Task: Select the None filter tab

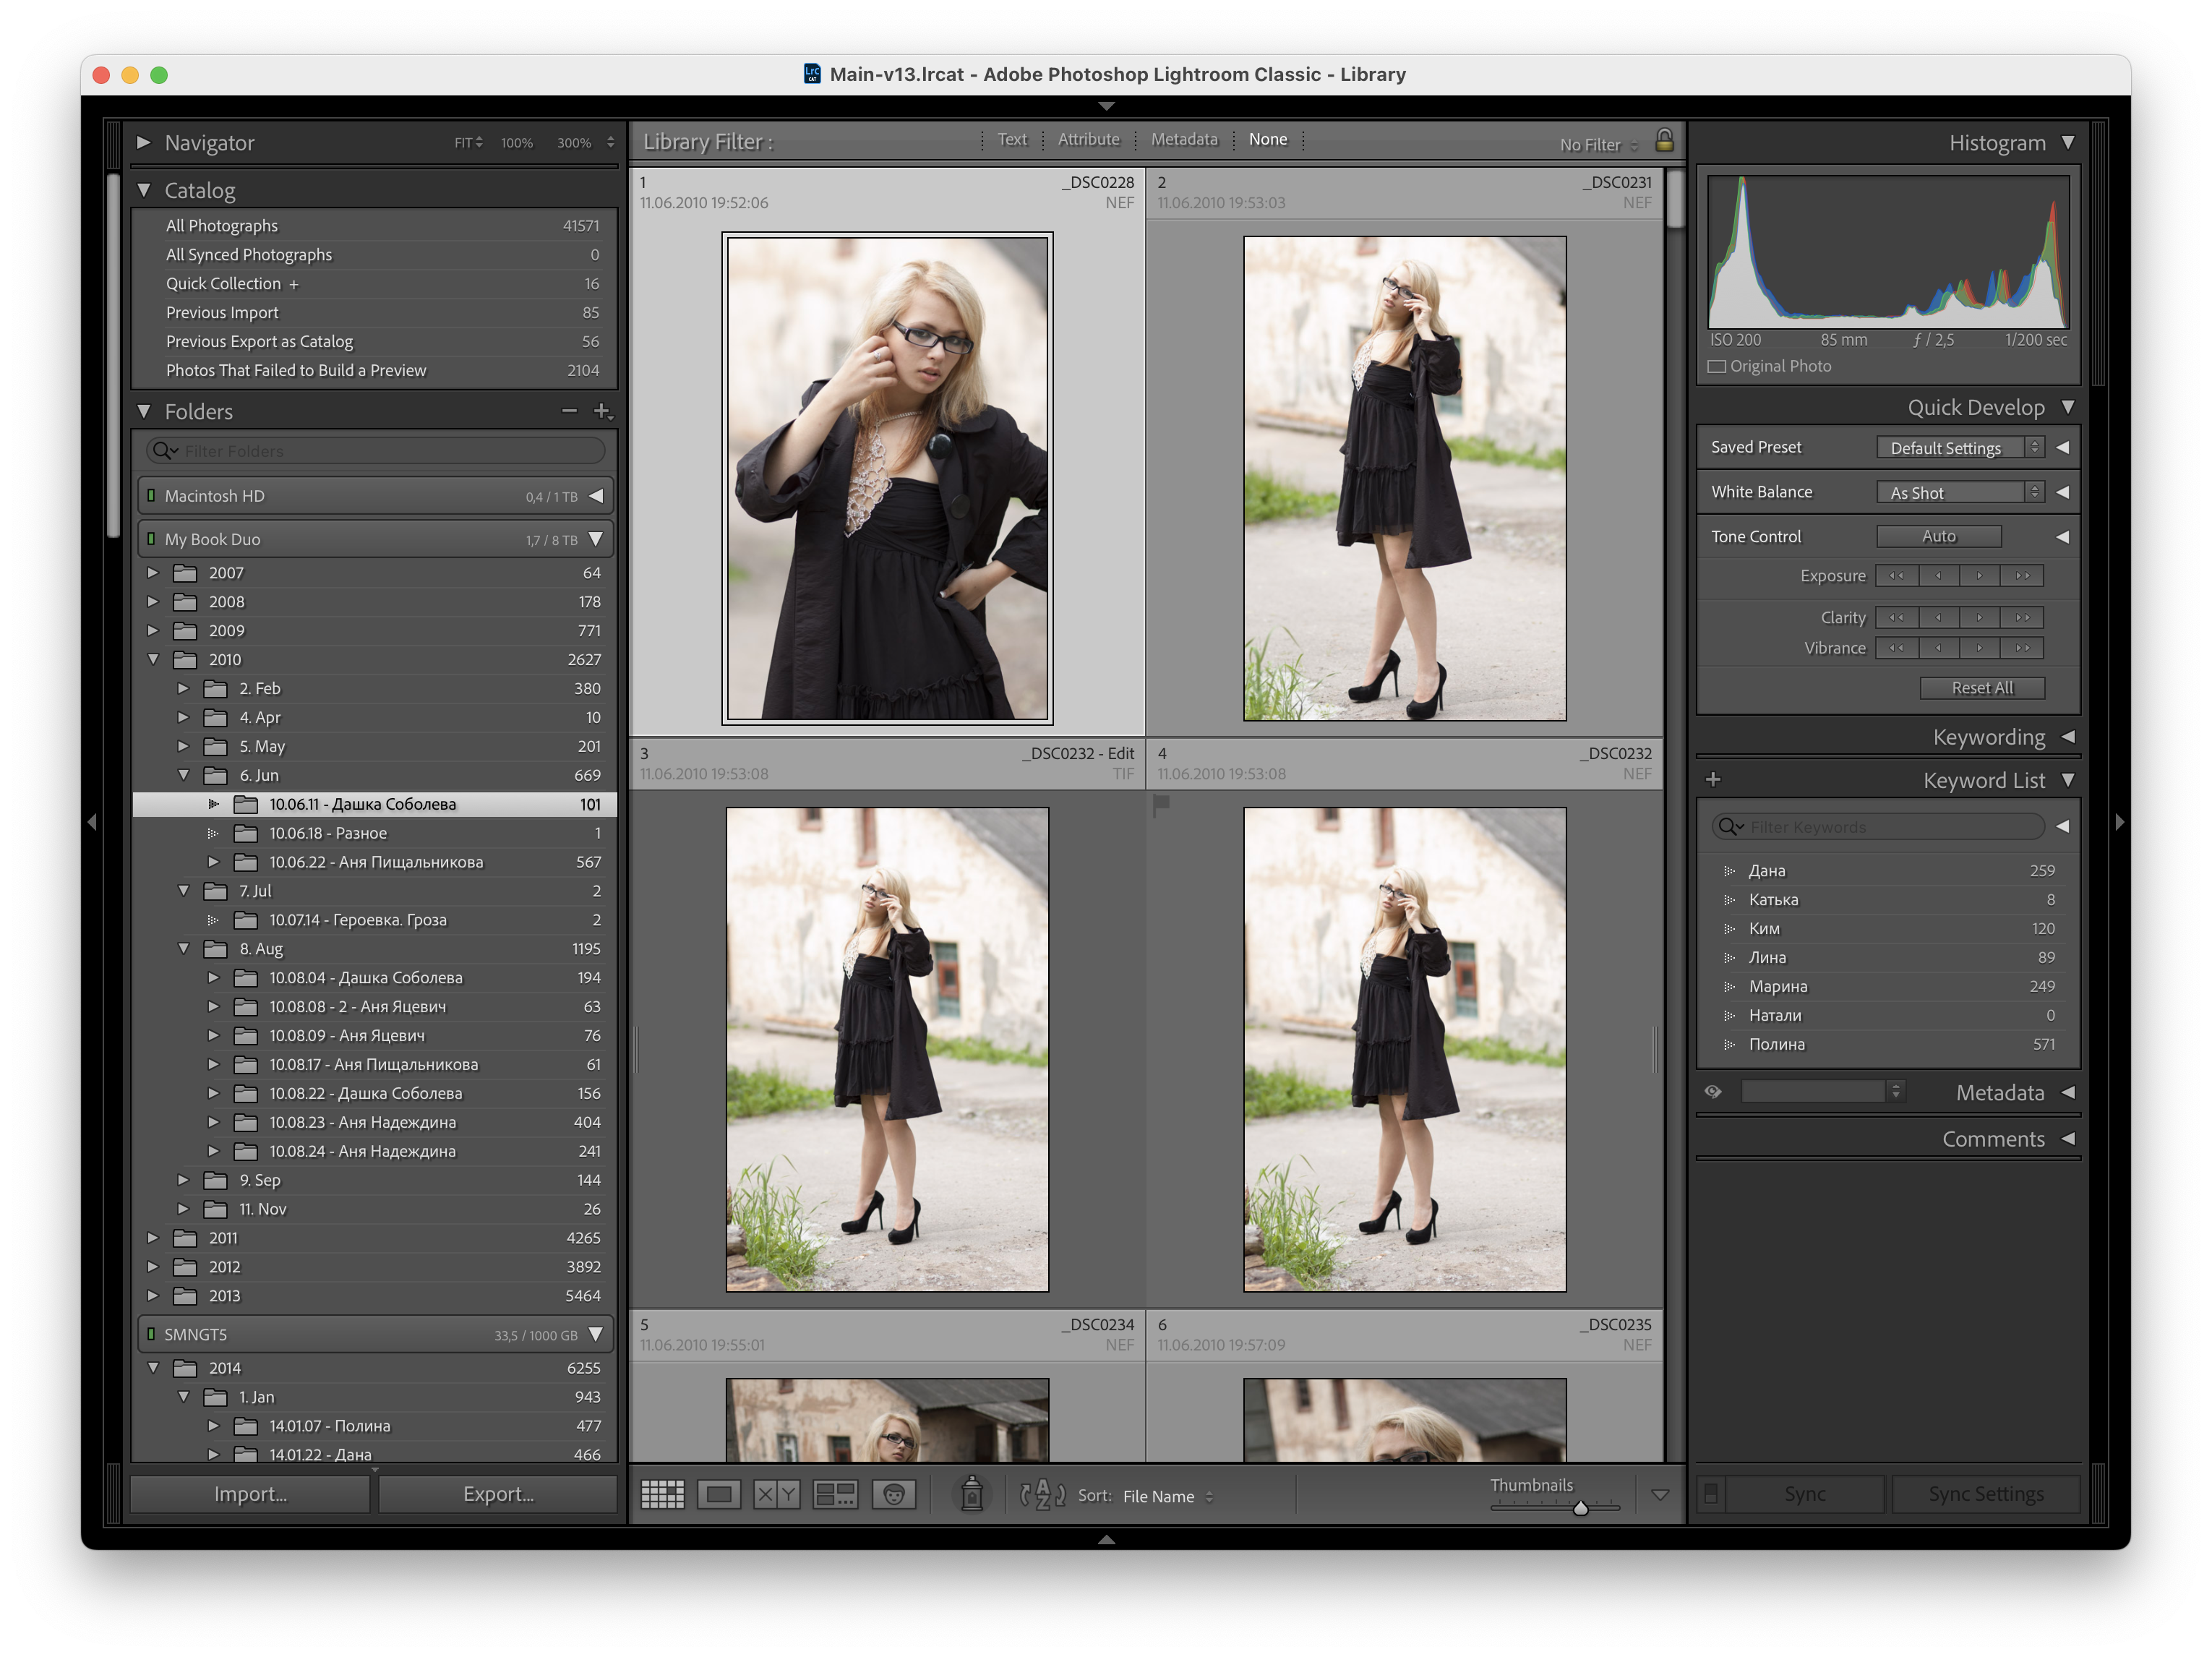Action: point(1268,139)
